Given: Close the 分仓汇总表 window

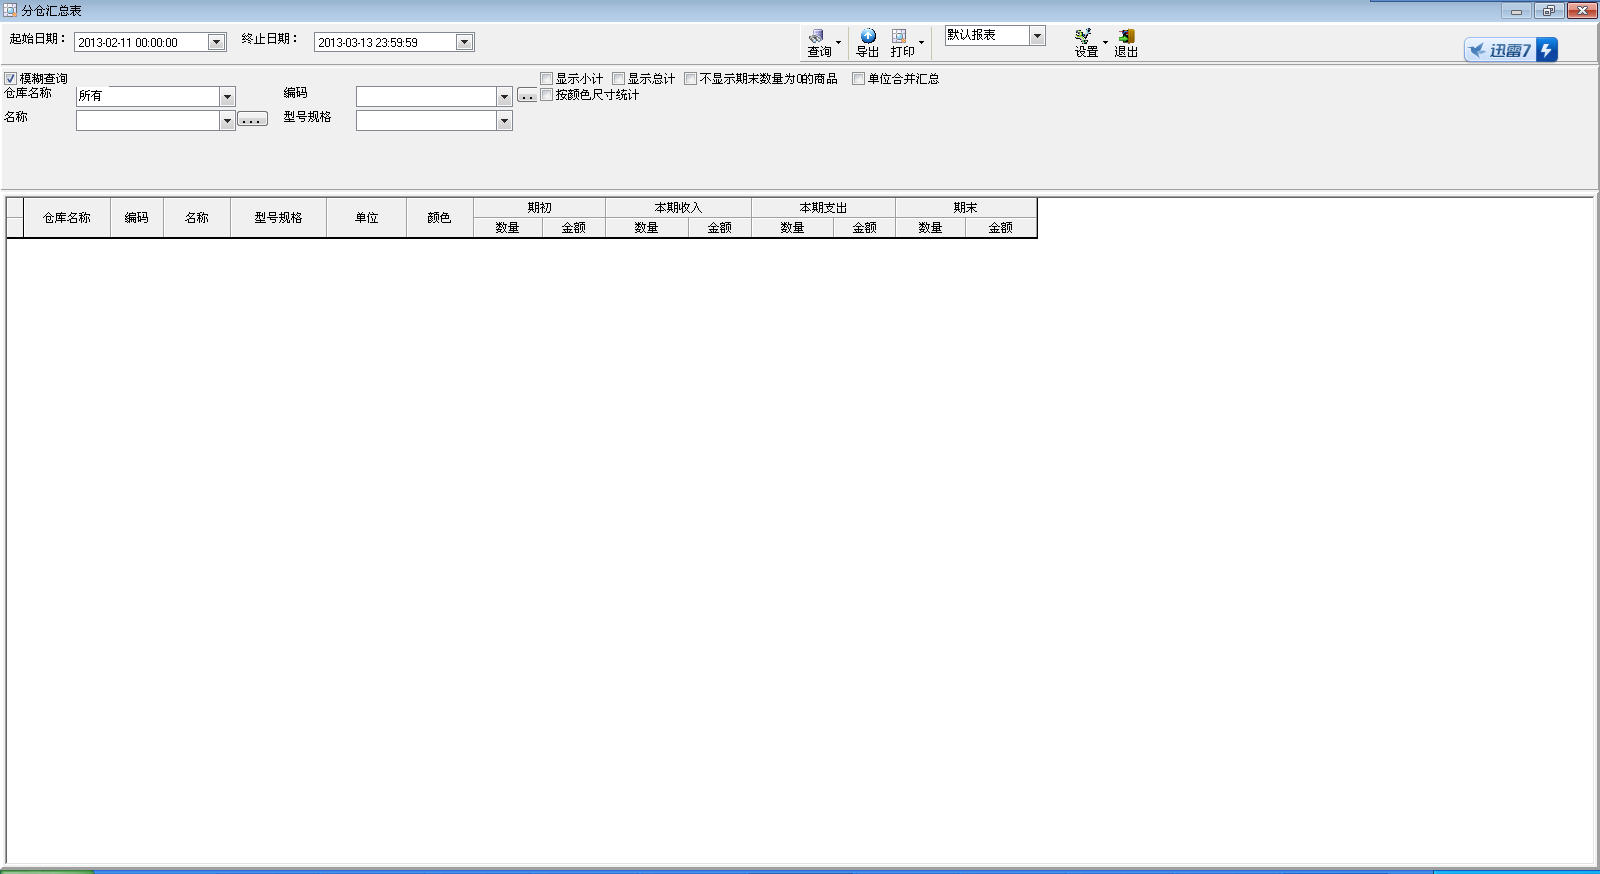Looking at the screenshot, I should point(1582,11).
